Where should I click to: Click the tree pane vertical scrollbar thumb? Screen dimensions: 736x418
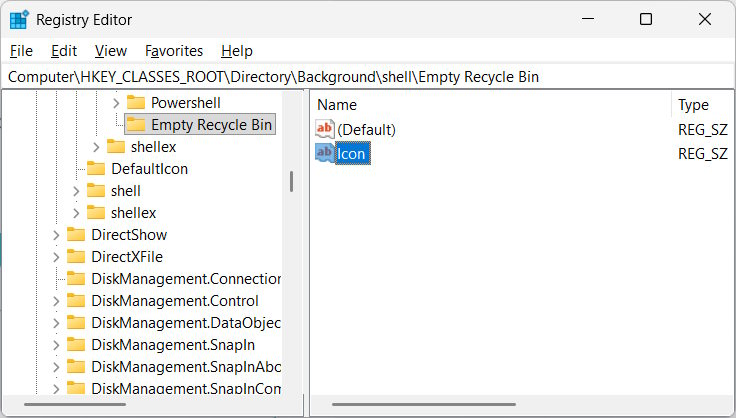pos(291,181)
